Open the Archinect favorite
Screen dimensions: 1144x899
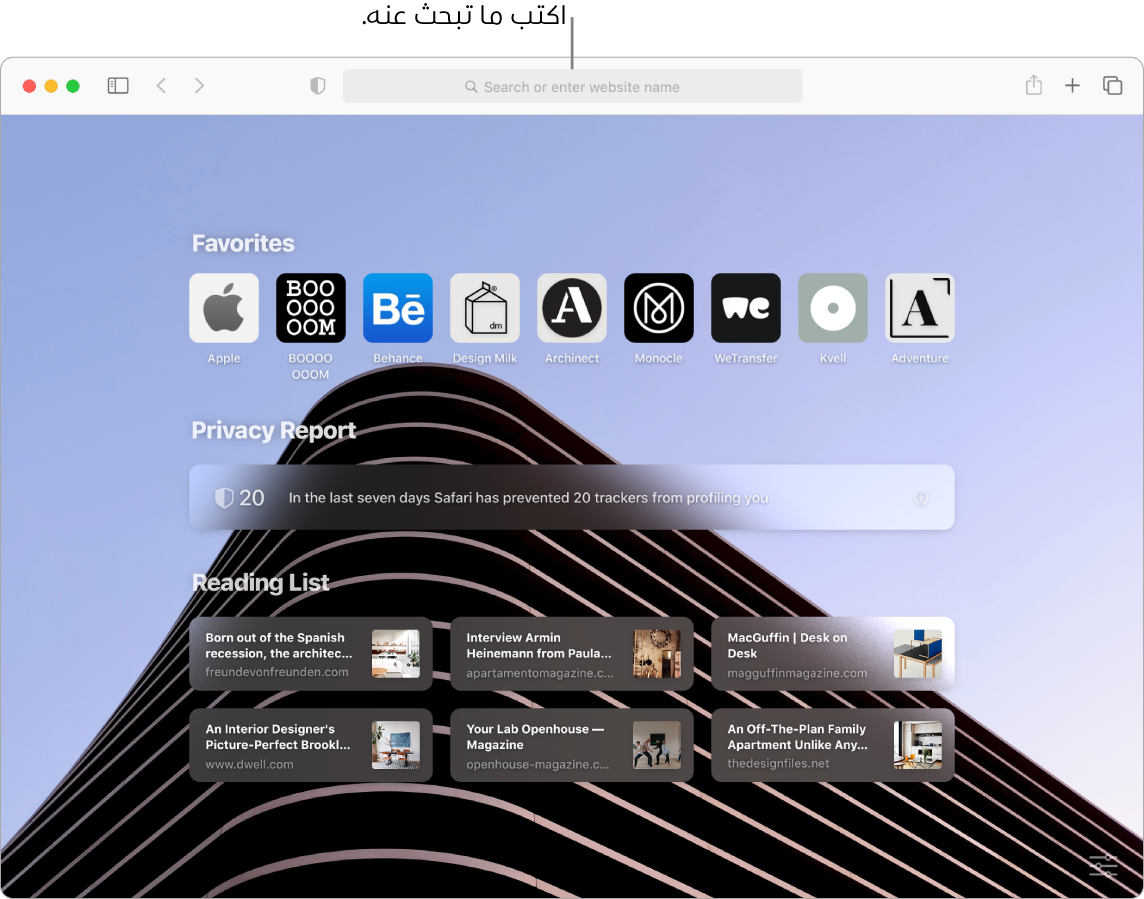[572, 308]
